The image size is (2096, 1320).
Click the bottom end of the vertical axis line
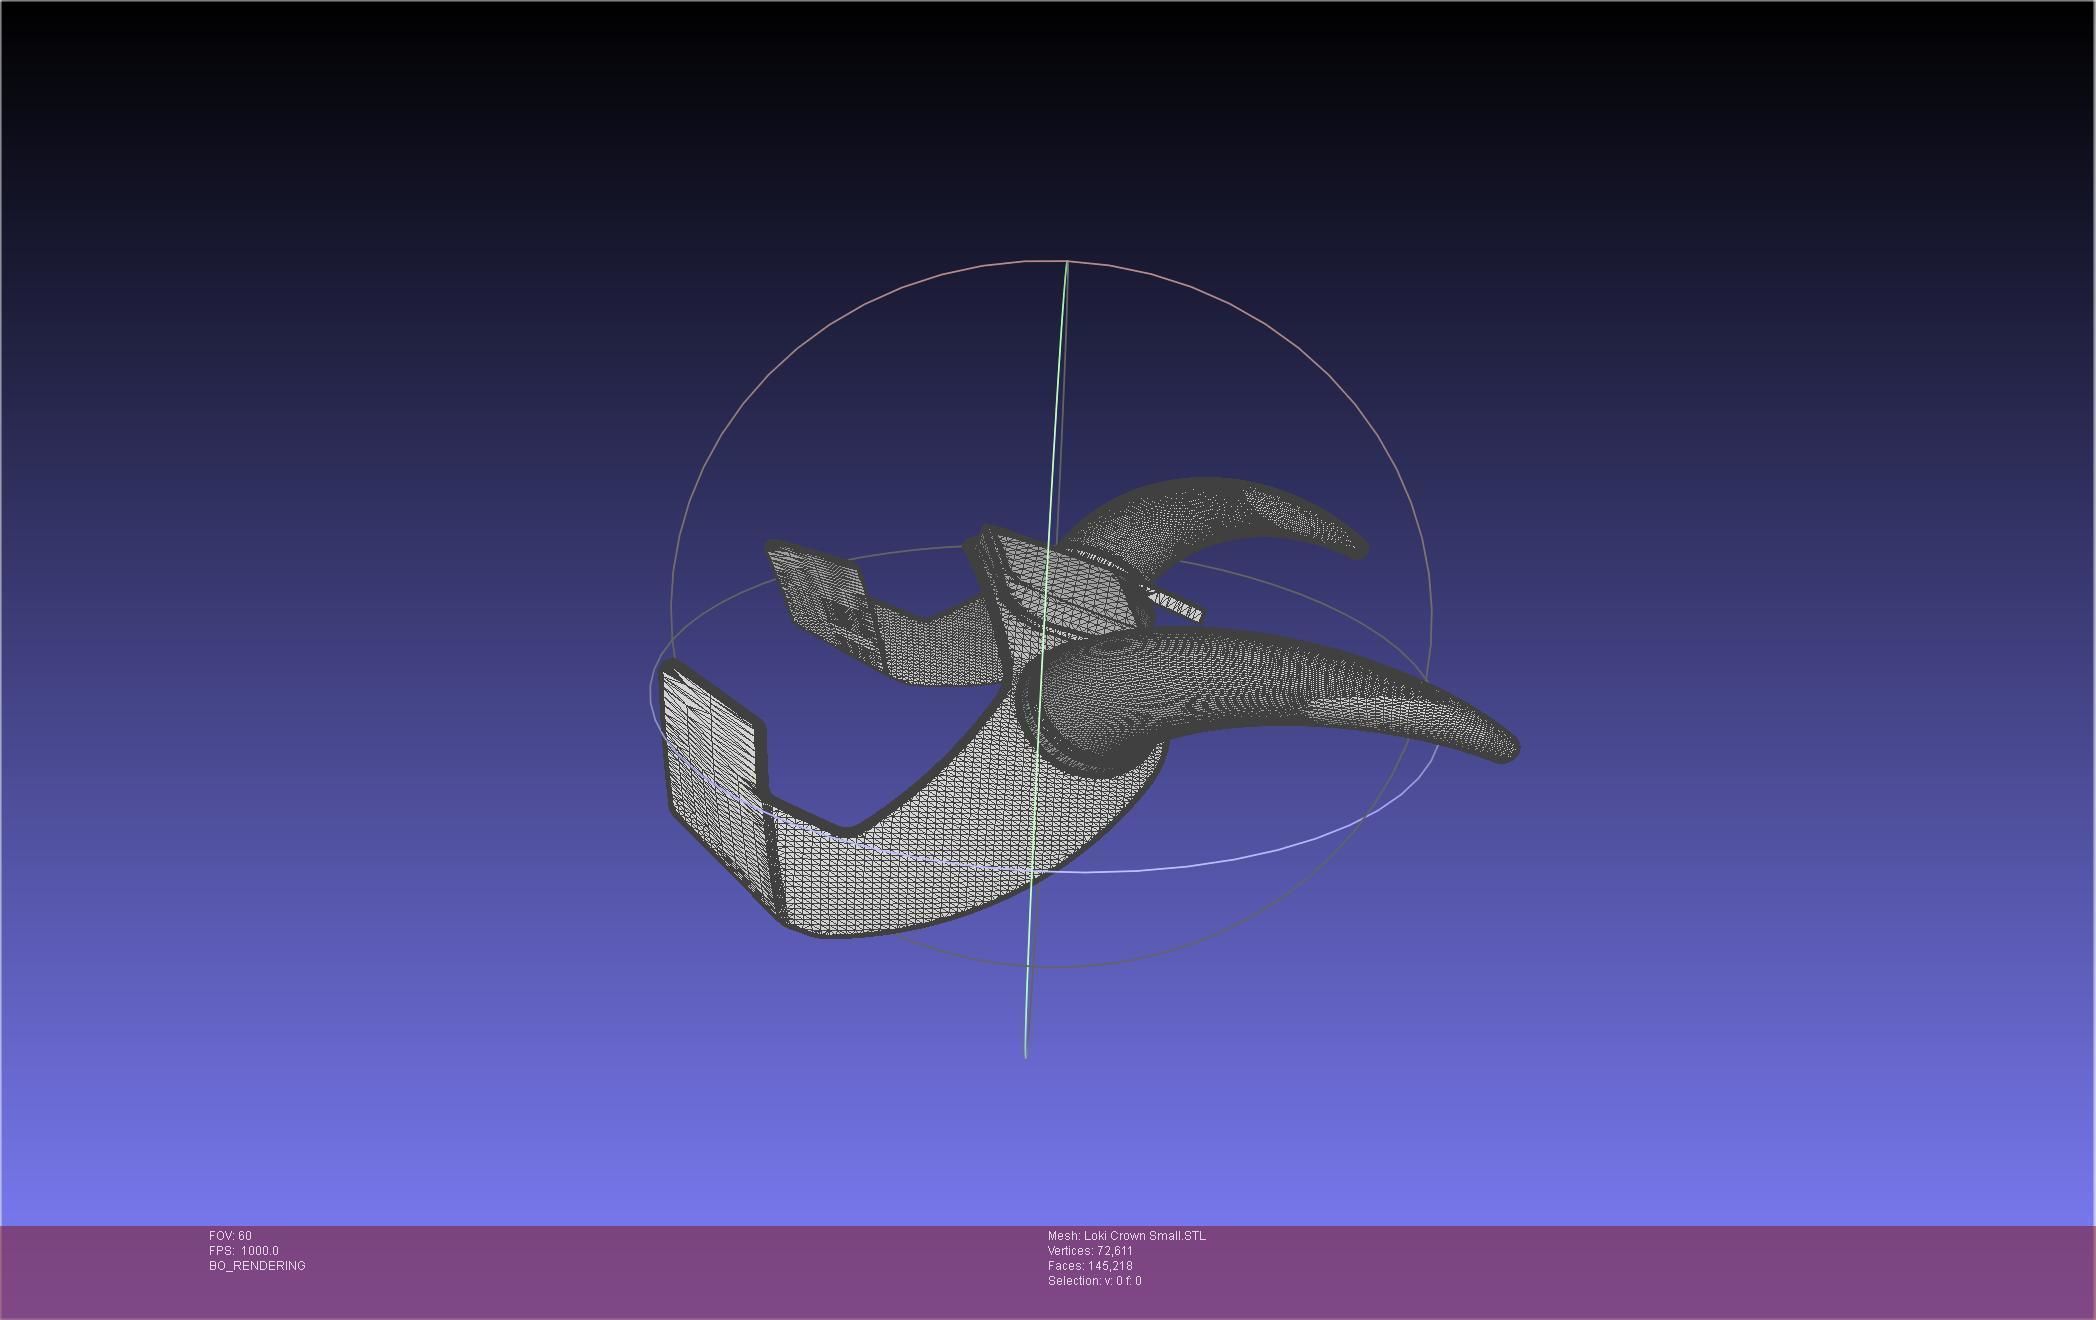pos(1025,1053)
